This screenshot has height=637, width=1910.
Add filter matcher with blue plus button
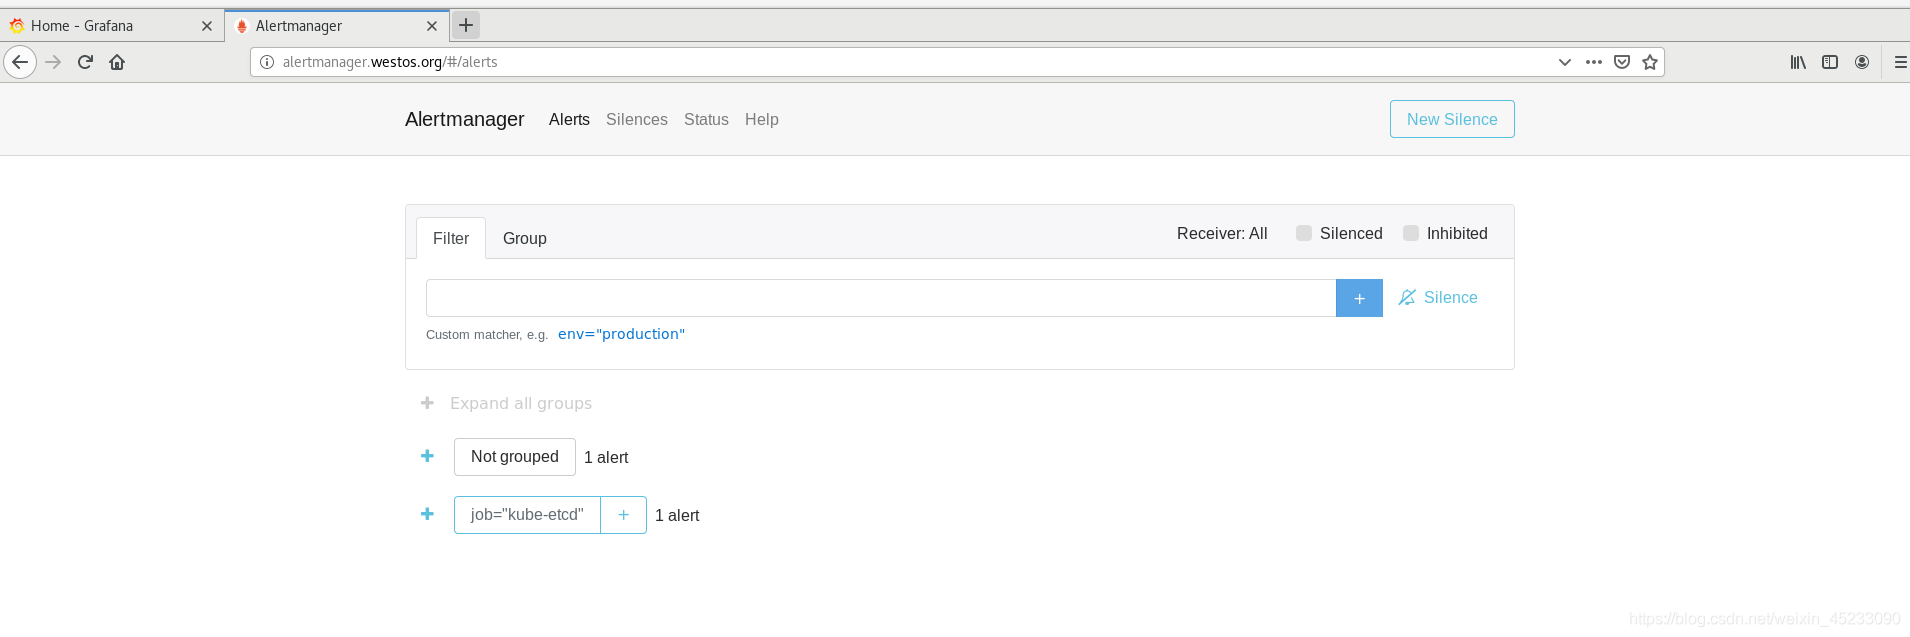coord(1359,298)
